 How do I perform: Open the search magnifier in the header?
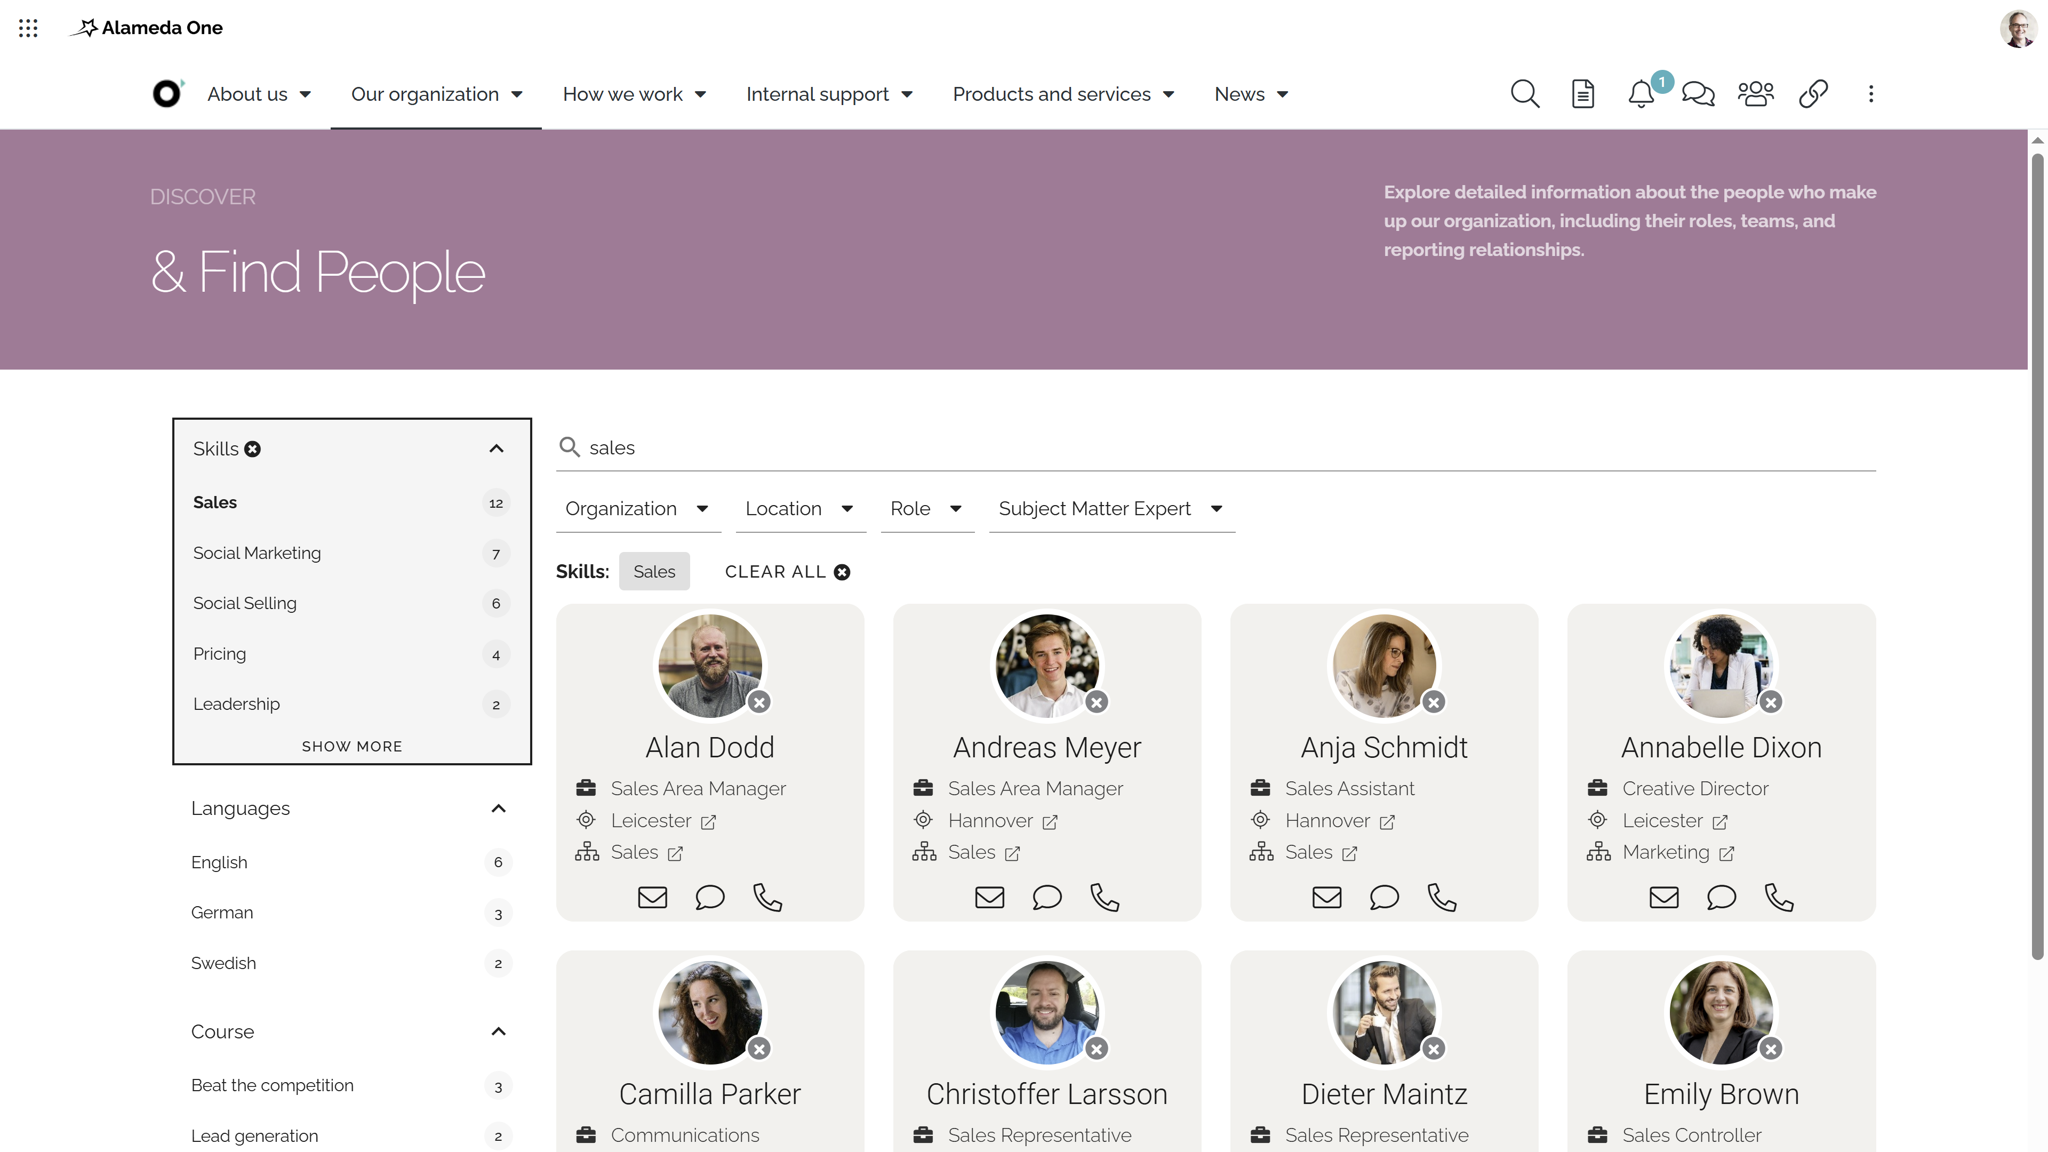(1525, 94)
